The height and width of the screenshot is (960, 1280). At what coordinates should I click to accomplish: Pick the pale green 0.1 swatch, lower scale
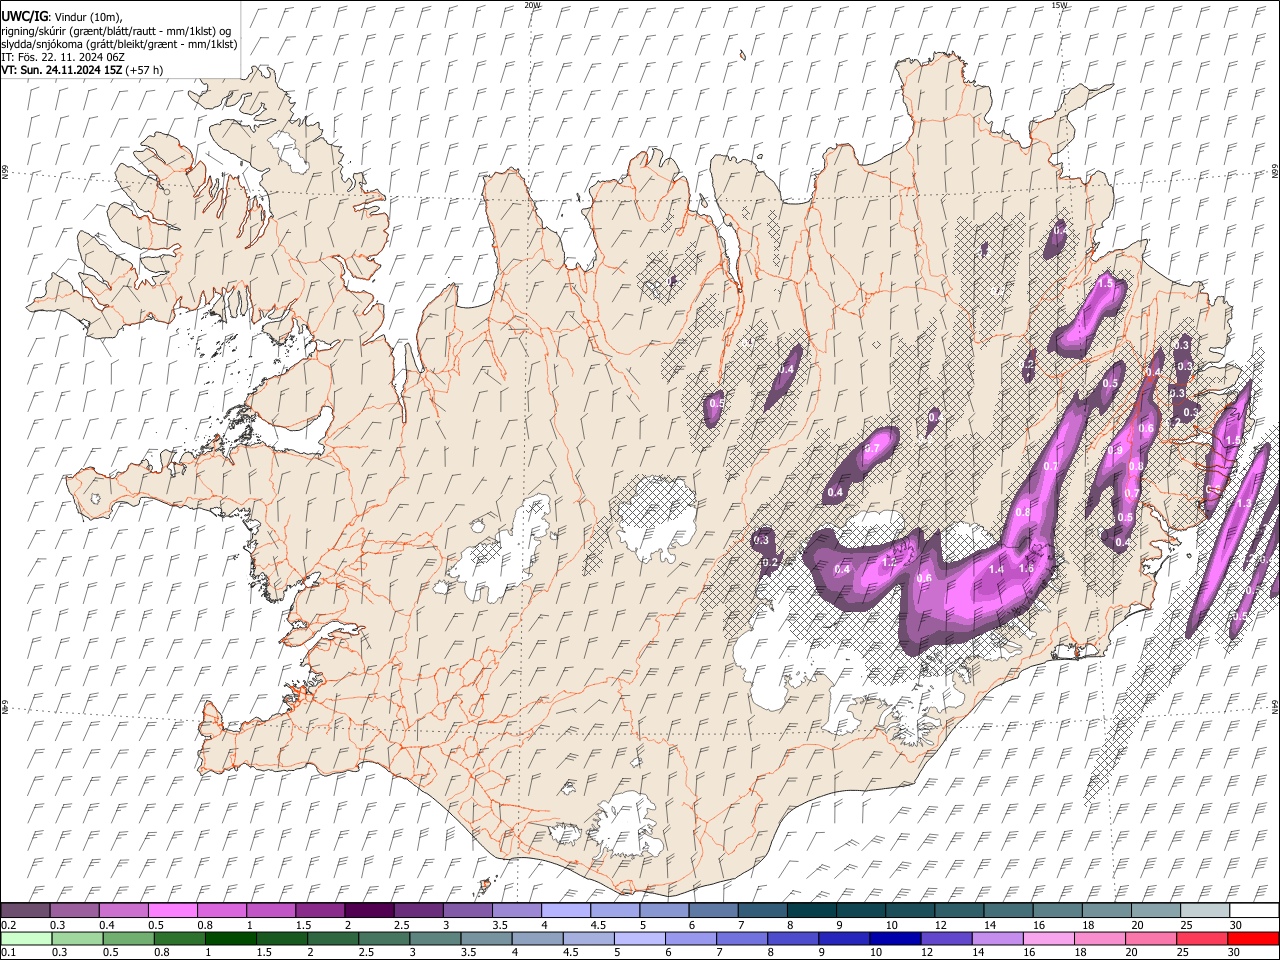tap(27, 938)
